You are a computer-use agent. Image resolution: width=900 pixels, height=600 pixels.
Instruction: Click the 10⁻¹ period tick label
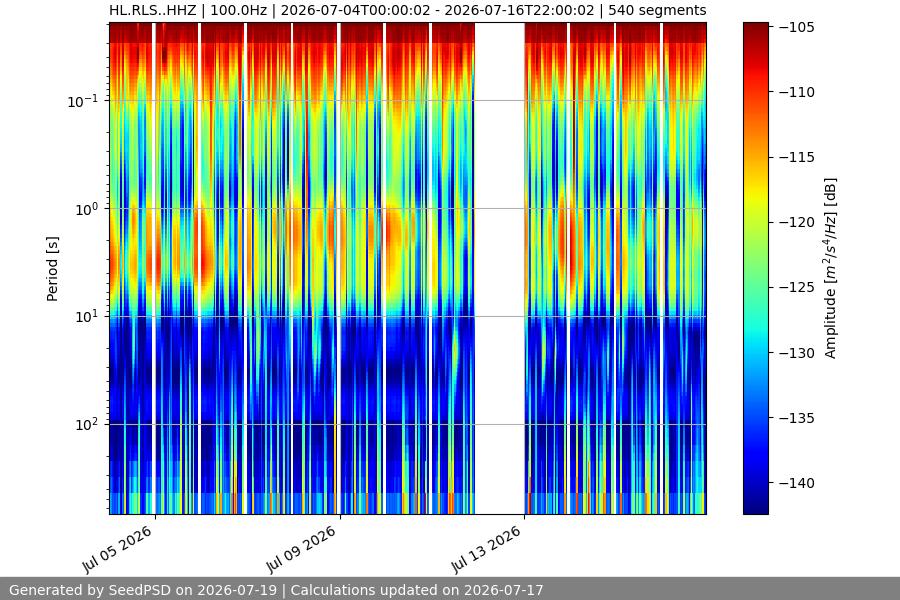pyautogui.click(x=82, y=101)
